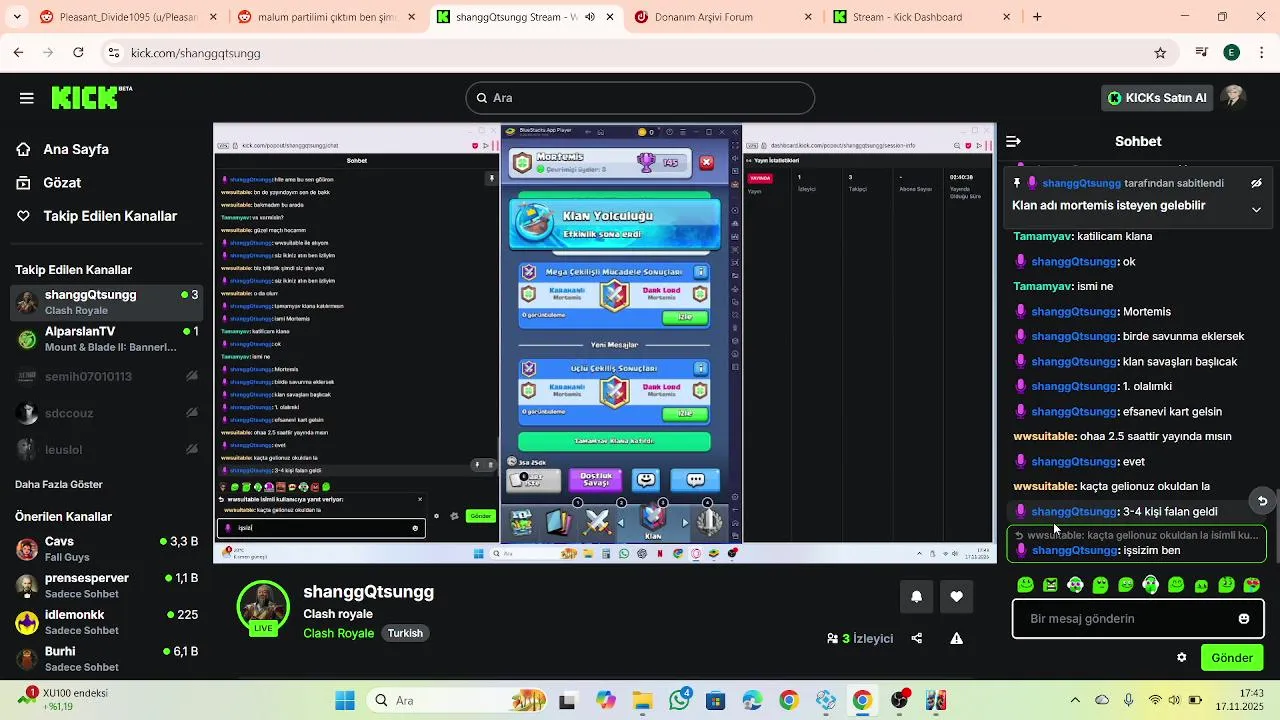Viewport: 1280px width, 720px height.
Task: Open recommended channel Burhi
Action: coord(106,658)
